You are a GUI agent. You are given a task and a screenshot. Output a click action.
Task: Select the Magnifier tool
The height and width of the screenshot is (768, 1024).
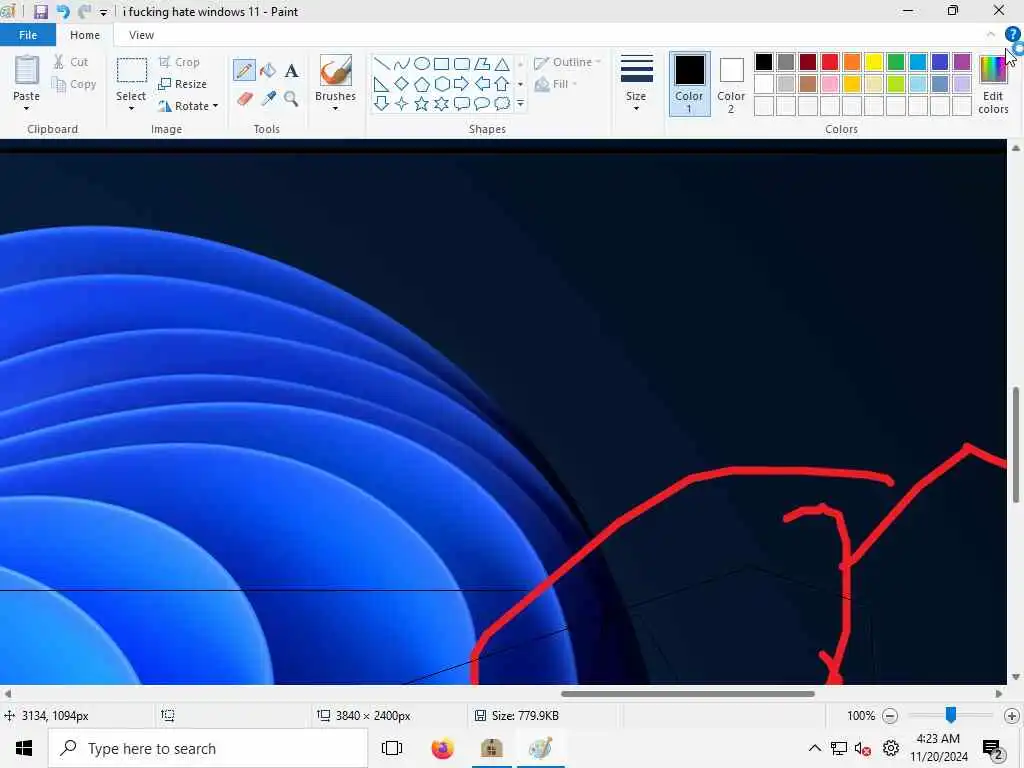click(x=291, y=99)
